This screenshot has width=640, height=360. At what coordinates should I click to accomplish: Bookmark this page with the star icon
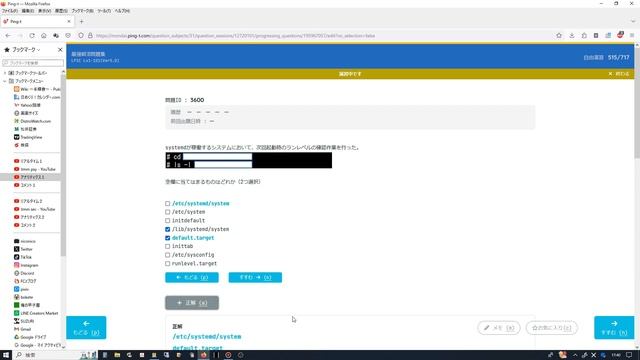(559, 36)
